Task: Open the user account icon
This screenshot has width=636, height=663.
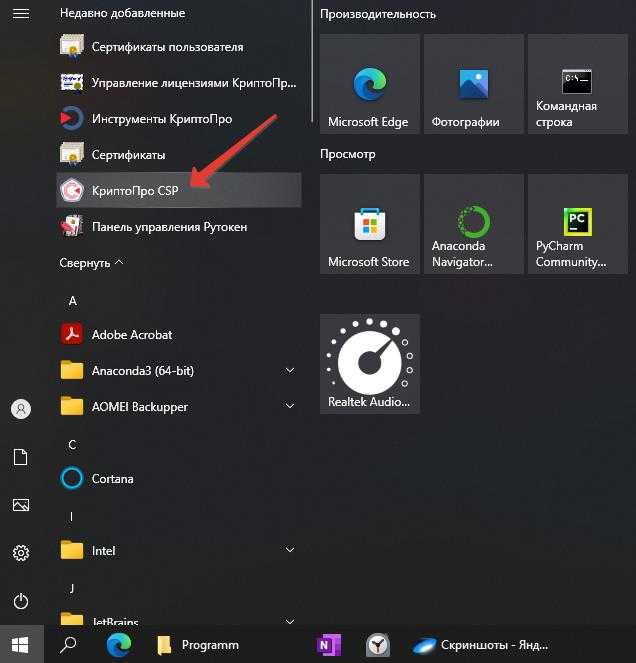Action: 21,409
